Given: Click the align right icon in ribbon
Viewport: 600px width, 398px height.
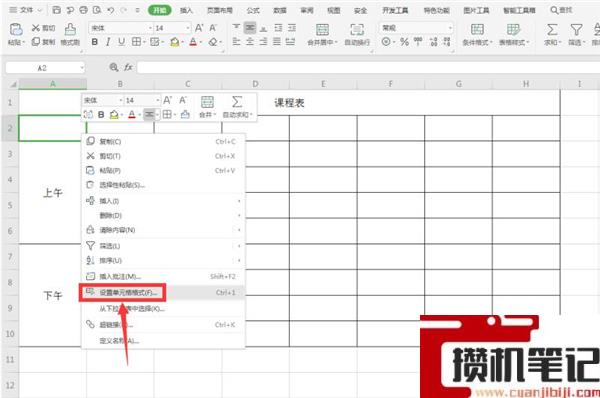Looking at the screenshot, I should (263, 41).
